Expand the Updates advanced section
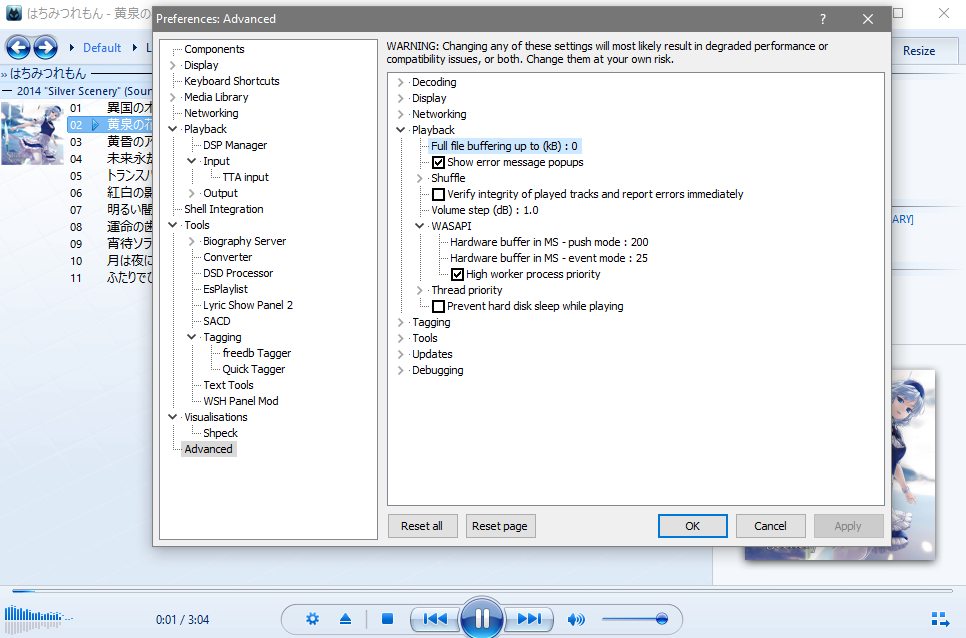Viewport: 966px width, 638px height. [400, 354]
